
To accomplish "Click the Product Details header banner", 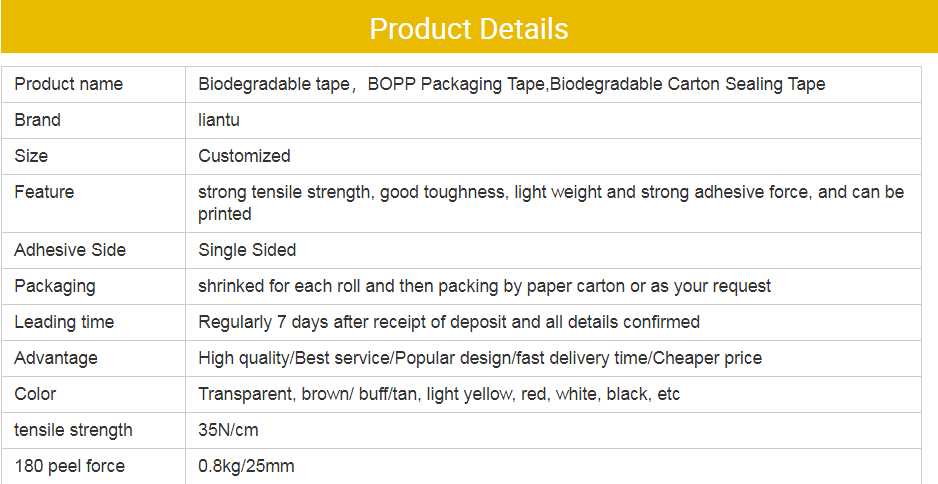I will [x=469, y=28].
